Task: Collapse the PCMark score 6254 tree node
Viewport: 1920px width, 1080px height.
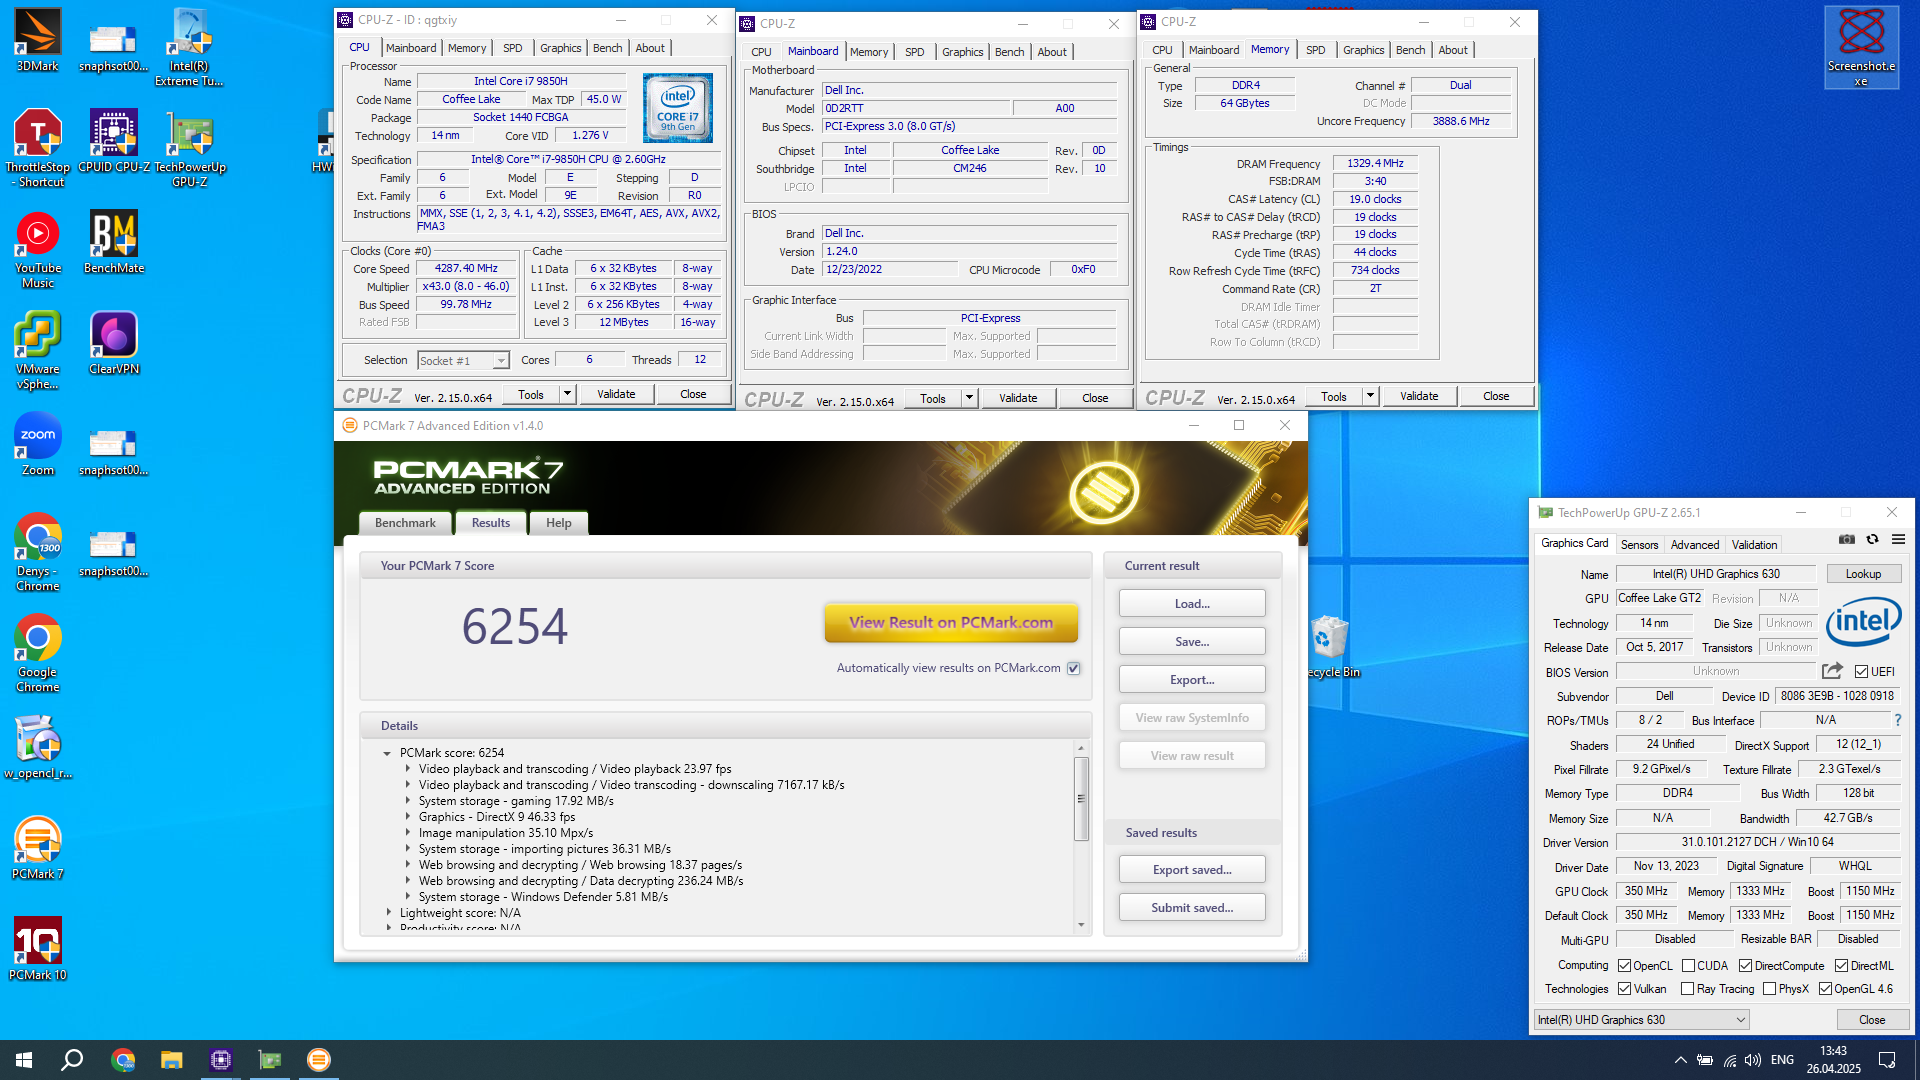Action: pyautogui.click(x=387, y=753)
